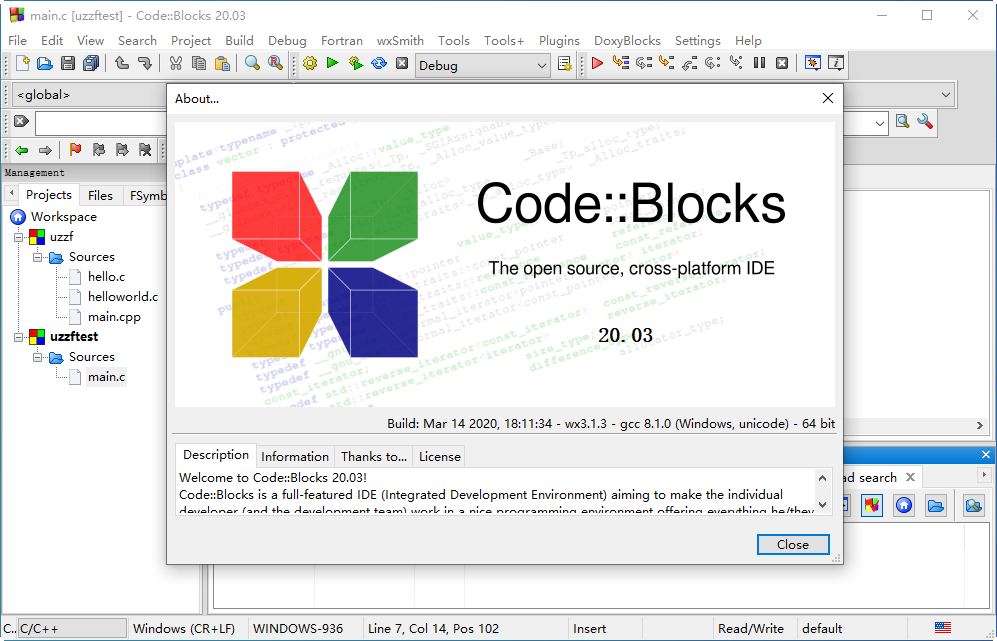Collapse the uzzf project node
Screen dimensions: 997x641
18,237
